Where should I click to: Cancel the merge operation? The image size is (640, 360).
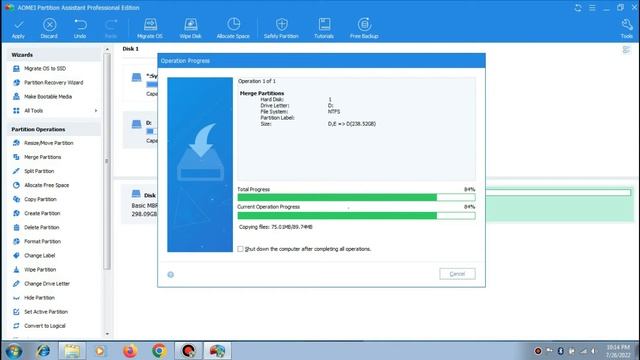click(x=457, y=274)
